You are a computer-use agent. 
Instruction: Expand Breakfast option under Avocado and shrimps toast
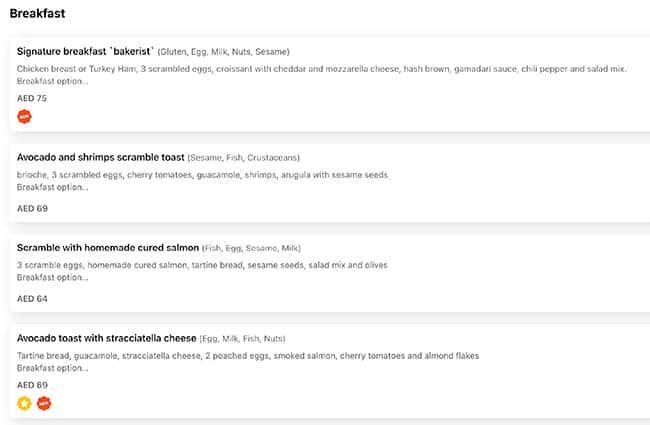(x=52, y=186)
